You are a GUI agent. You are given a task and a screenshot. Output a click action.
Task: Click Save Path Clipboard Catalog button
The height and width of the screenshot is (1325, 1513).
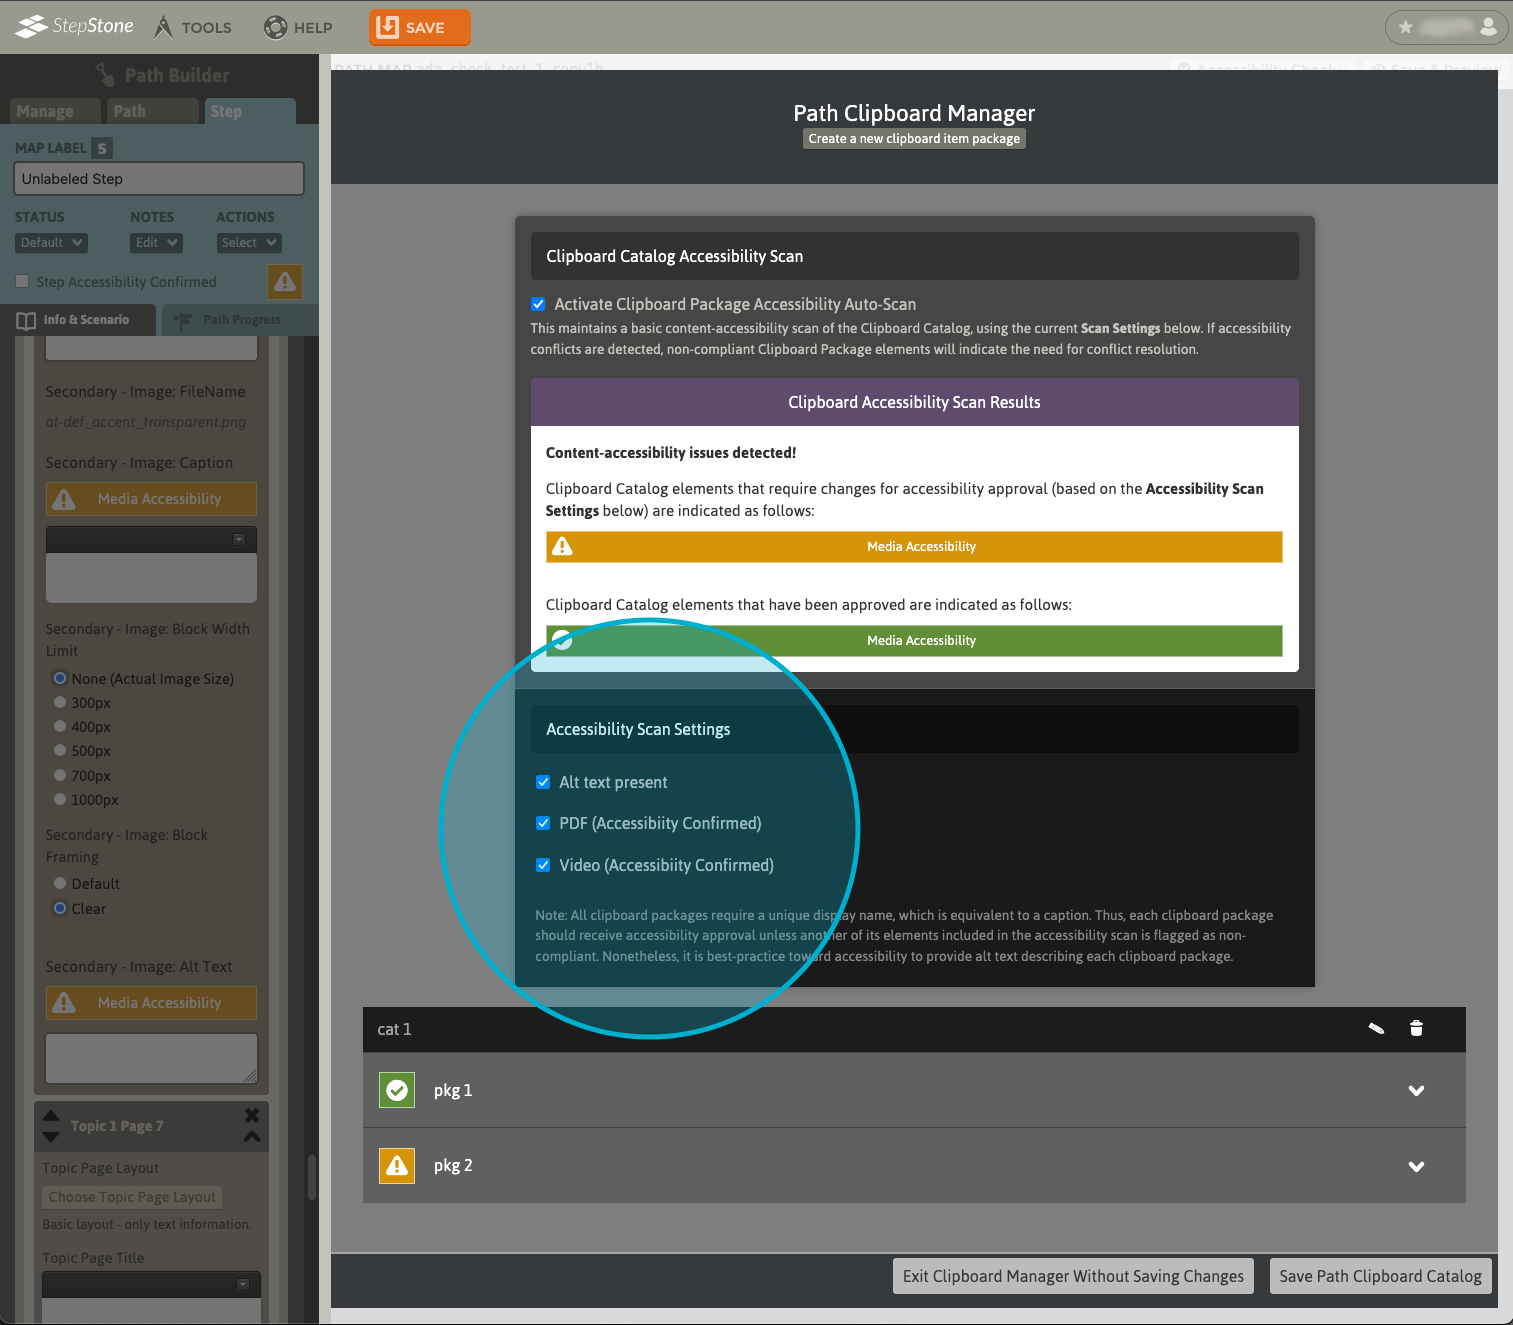1380,1276
